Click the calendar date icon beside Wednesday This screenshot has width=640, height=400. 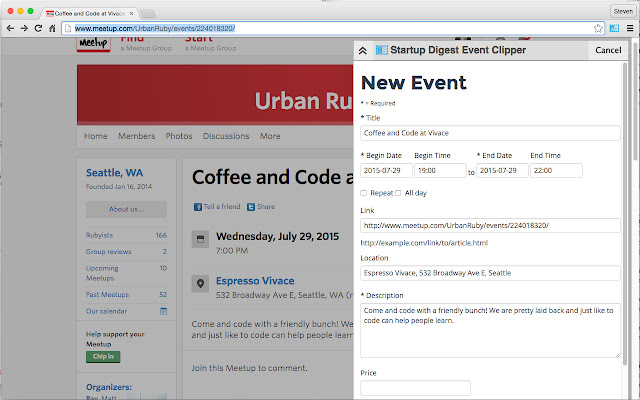click(x=200, y=239)
